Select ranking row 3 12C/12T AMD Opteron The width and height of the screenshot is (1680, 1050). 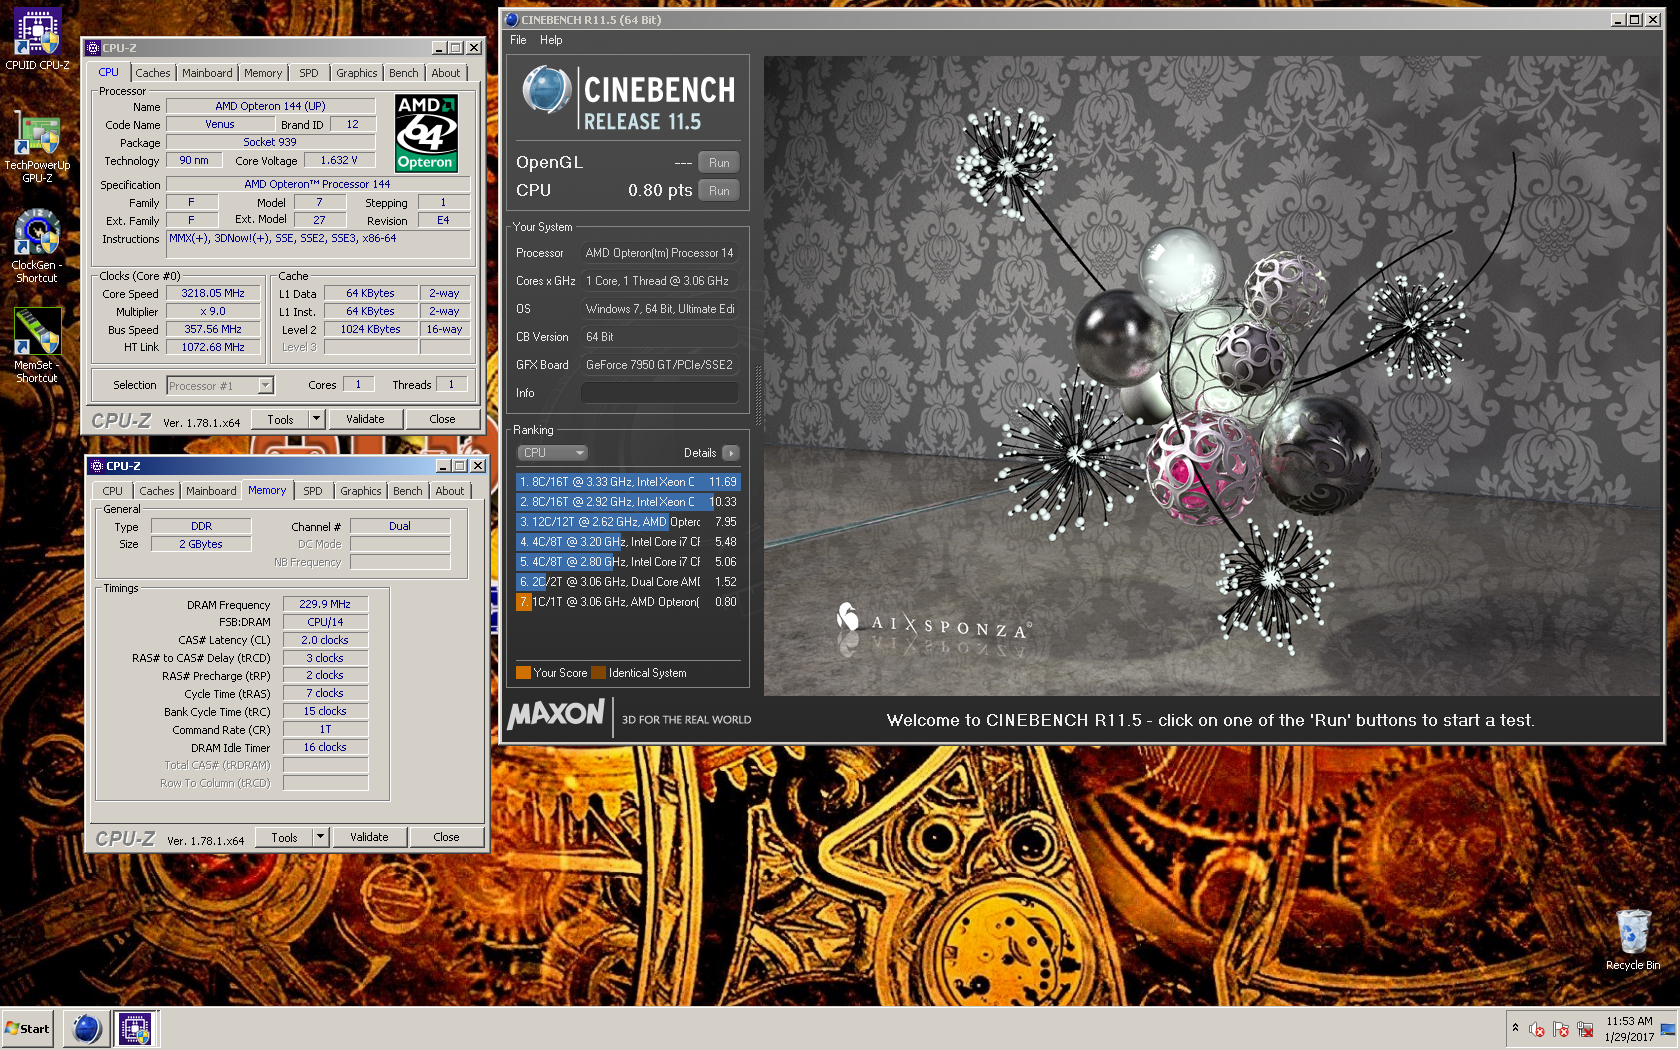coord(628,522)
